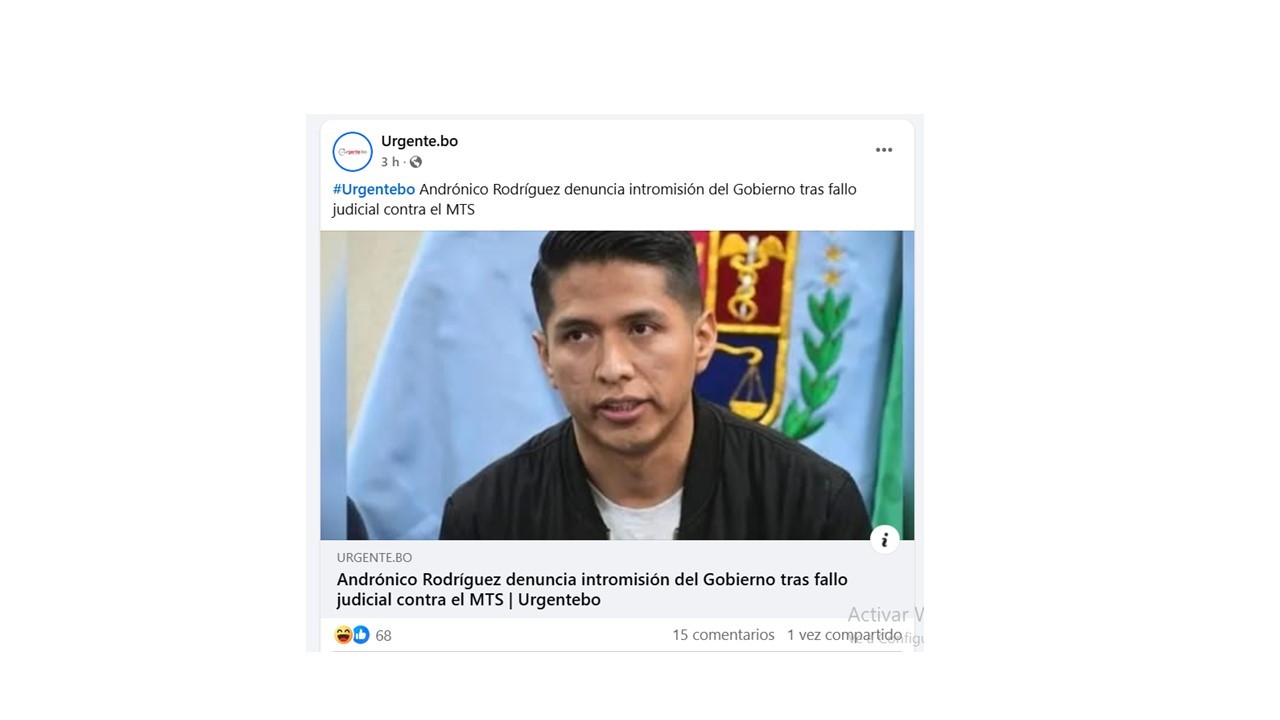
Task: Open the link info 'i' icon
Action: 885,540
